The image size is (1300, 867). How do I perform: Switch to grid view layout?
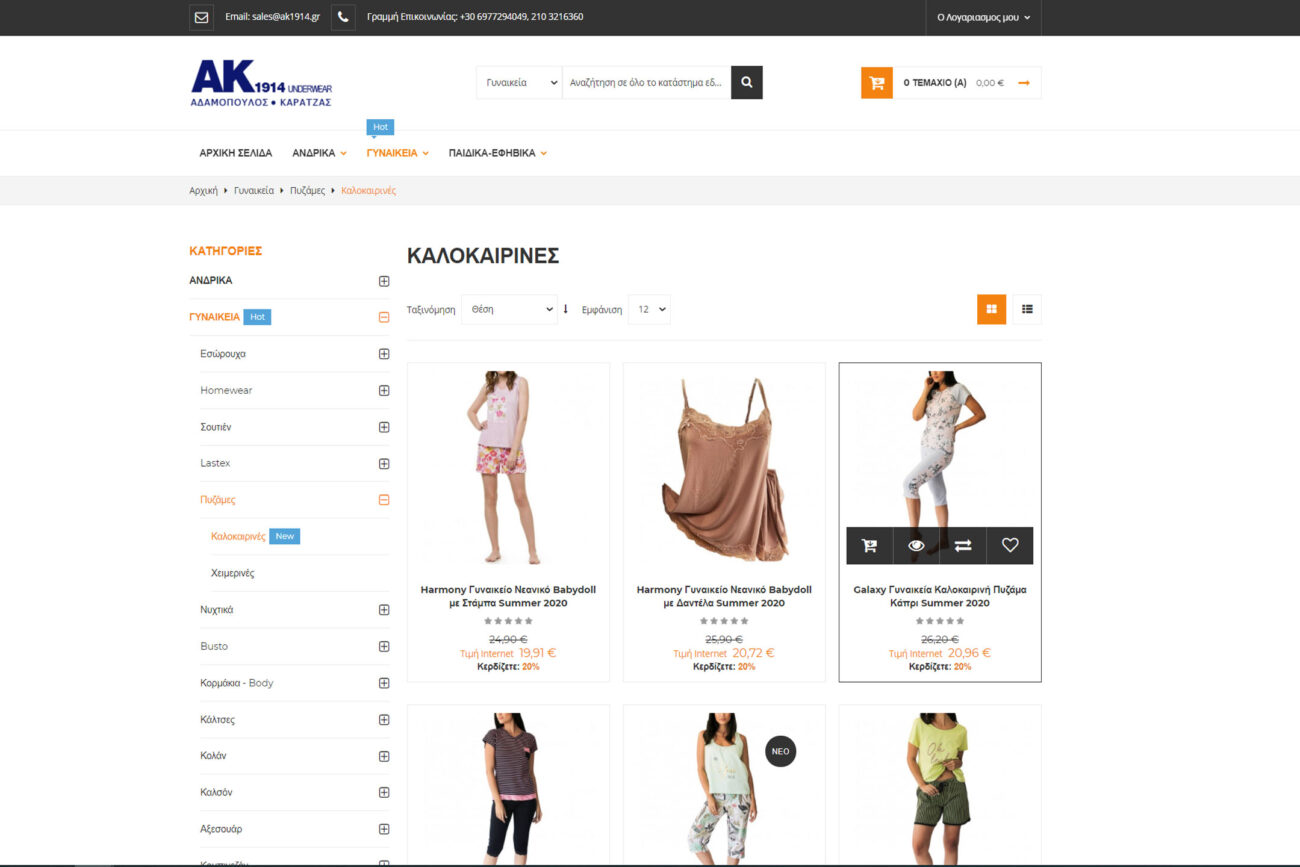click(x=991, y=309)
